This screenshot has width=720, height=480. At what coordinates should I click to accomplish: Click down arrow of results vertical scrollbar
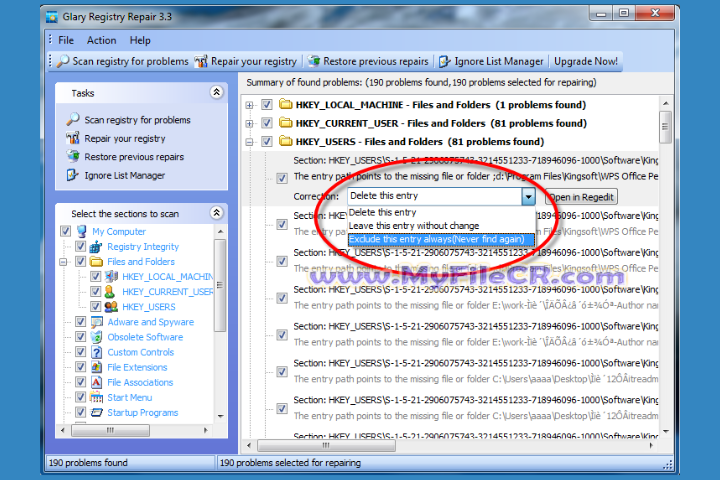coord(665,431)
